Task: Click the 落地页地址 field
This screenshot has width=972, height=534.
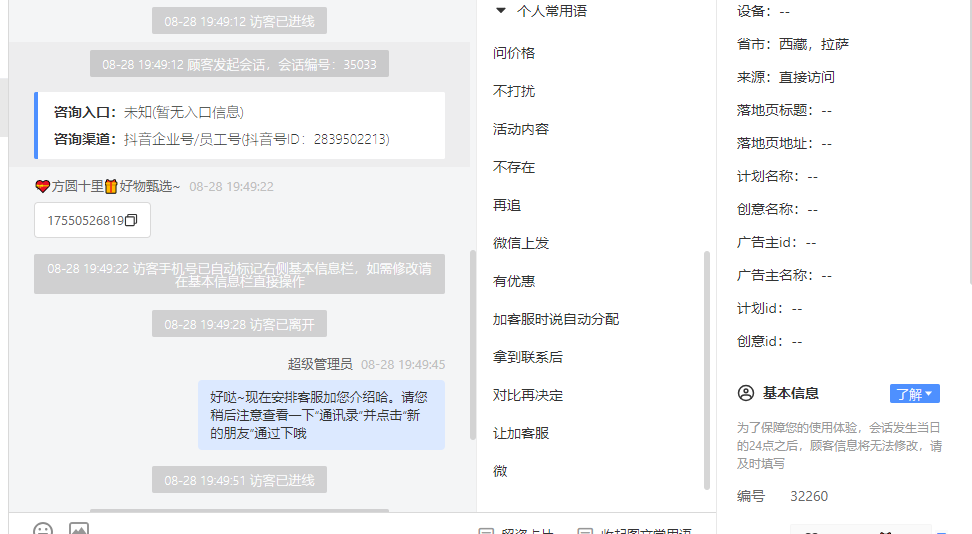Action: pyautogui.click(x=784, y=144)
